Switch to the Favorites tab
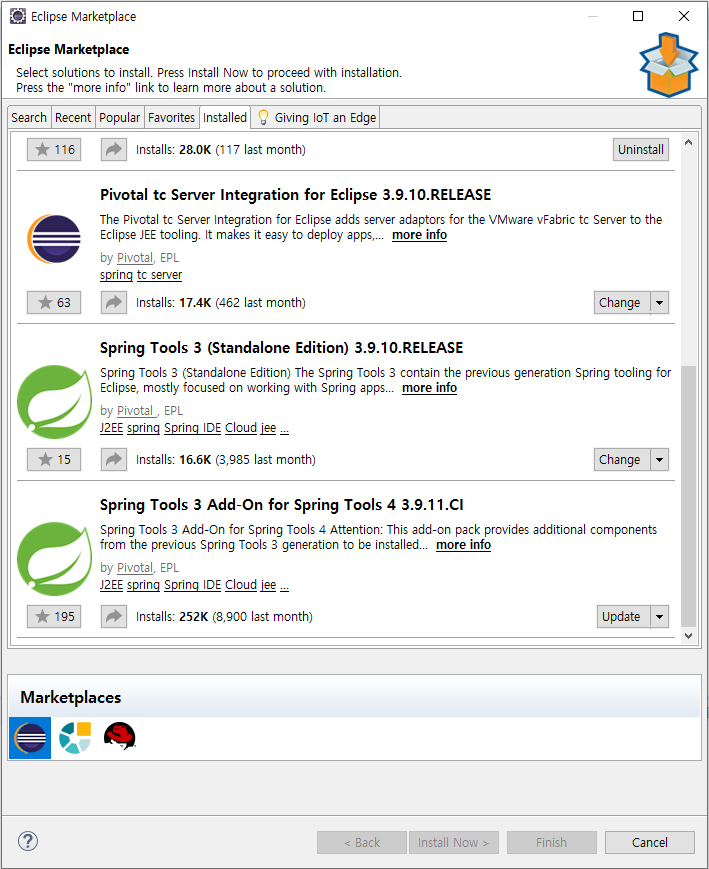Screen dimensions: 709x869 (171, 117)
